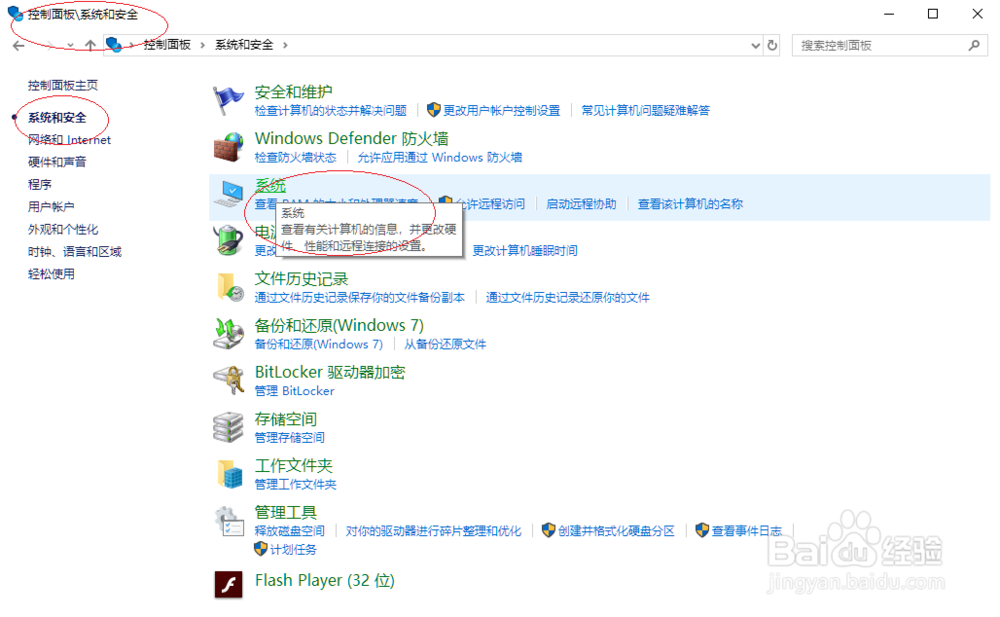Screen dimensions: 1000x617
Task: Click the Administrative Tools gear icon
Action: pyautogui.click(x=229, y=521)
